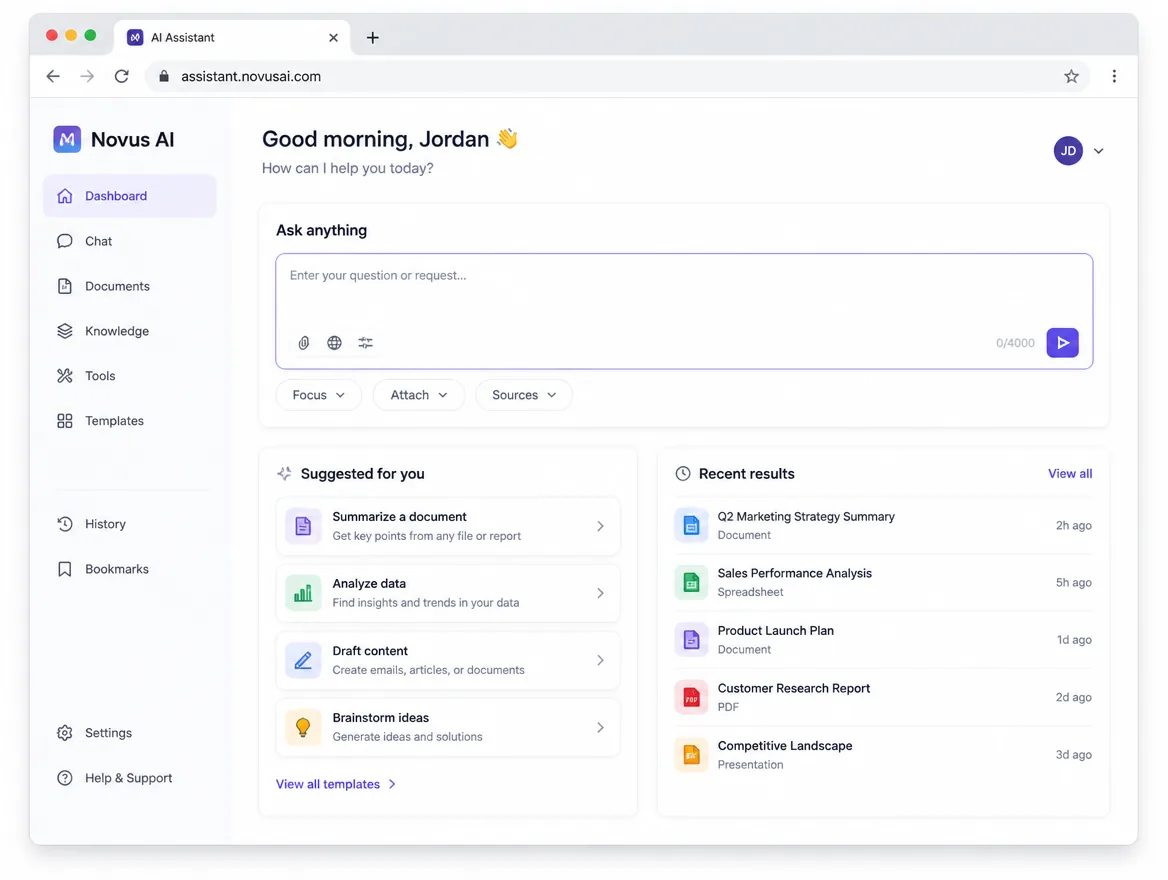Click the Documents file icon in sidebar
The image size is (1168, 880).
(65, 286)
